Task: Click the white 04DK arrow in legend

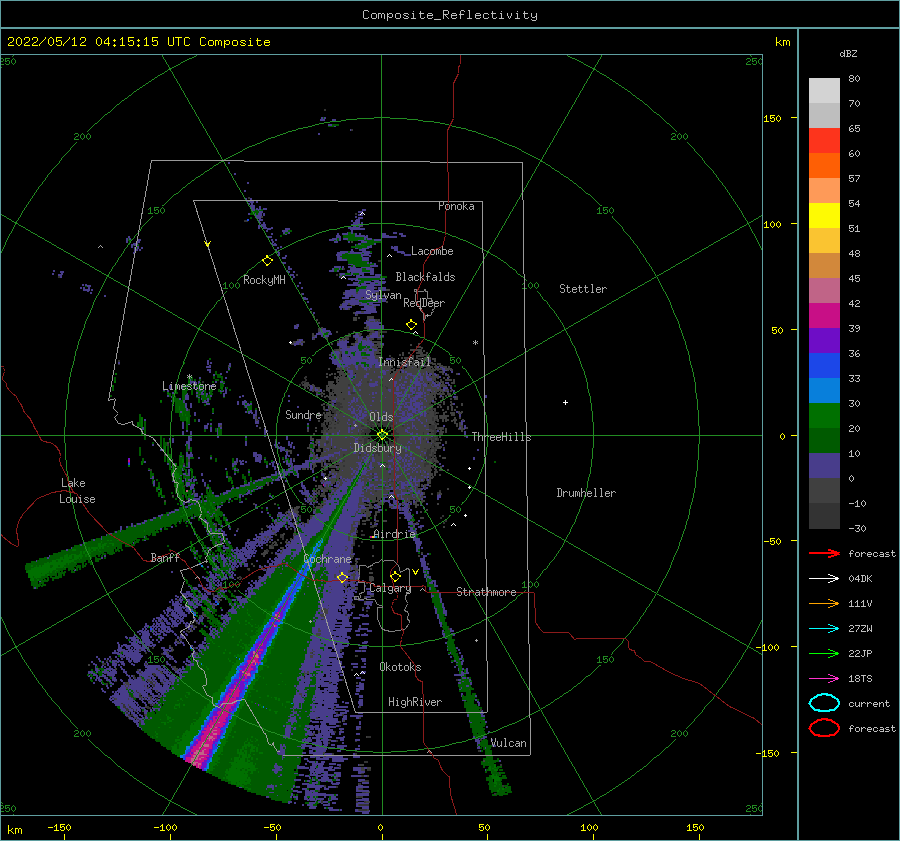Action: (x=824, y=578)
